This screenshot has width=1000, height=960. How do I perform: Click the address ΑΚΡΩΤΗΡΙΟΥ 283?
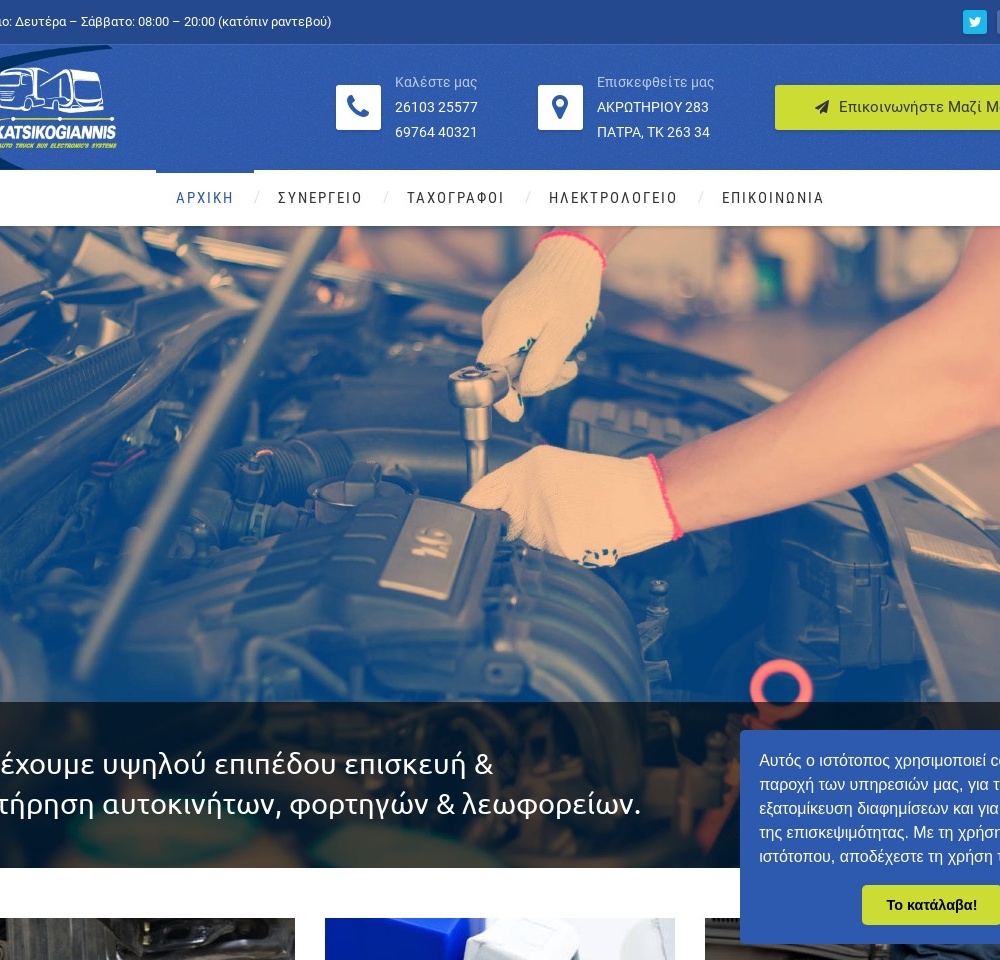[x=653, y=107]
